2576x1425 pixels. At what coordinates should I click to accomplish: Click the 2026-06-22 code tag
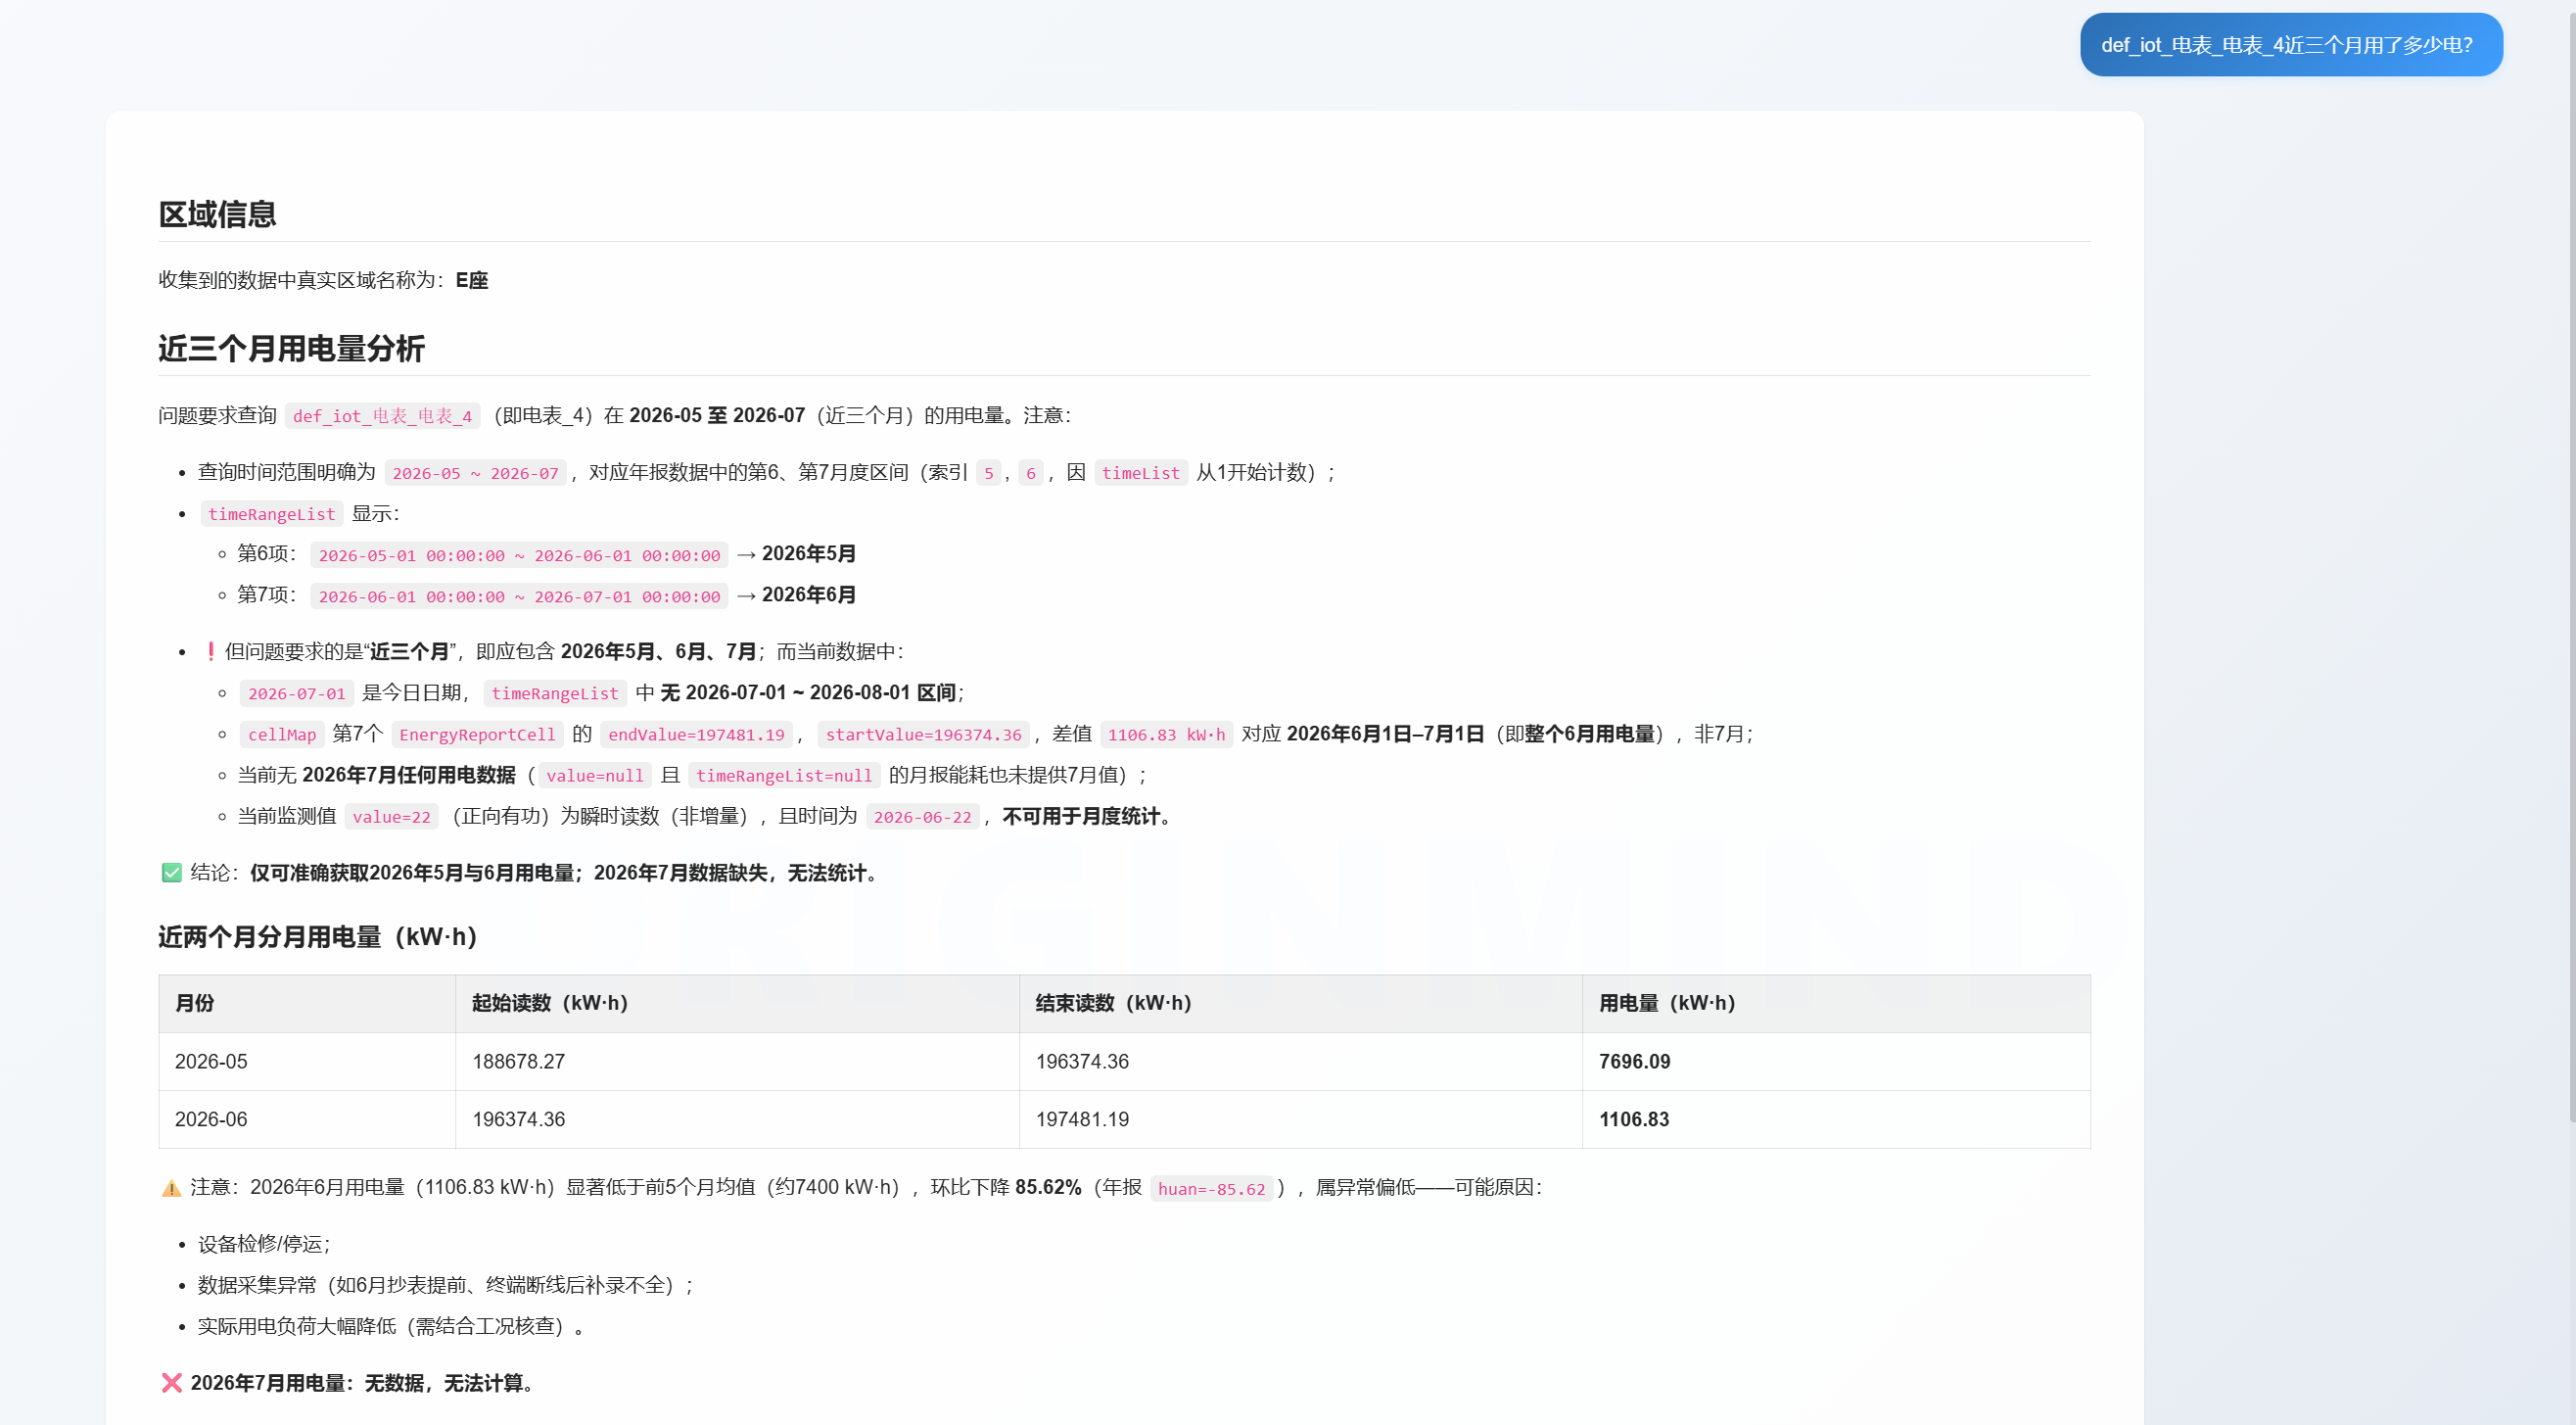922,816
